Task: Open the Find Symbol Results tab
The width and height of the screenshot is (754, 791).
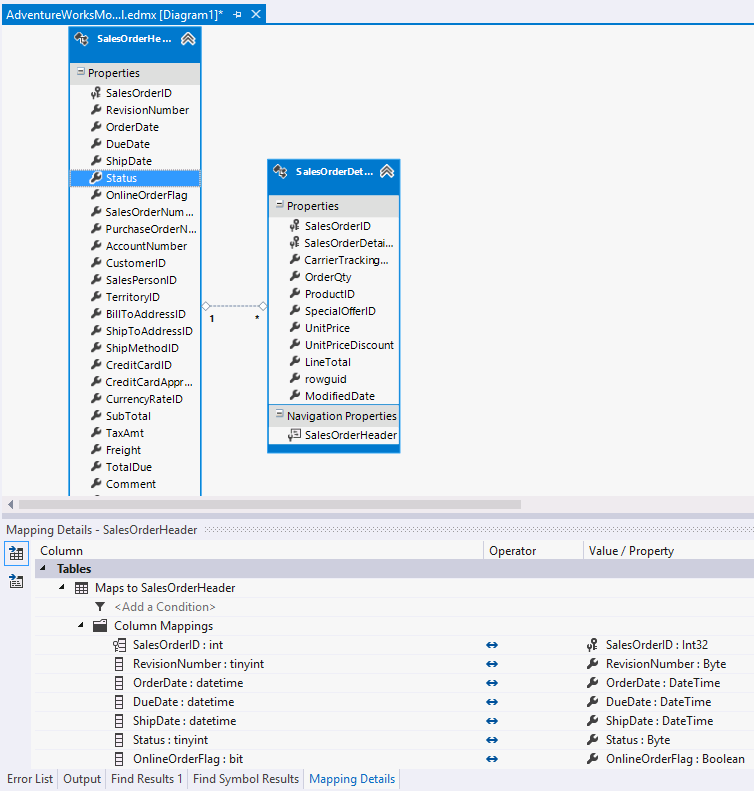Action: [x=246, y=779]
